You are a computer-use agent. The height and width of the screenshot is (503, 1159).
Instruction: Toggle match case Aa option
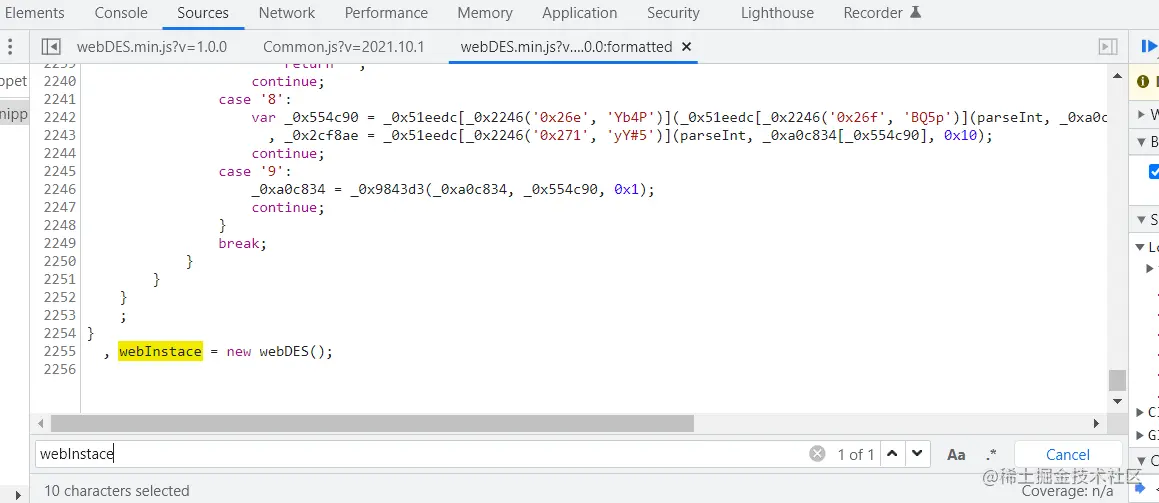pos(956,454)
